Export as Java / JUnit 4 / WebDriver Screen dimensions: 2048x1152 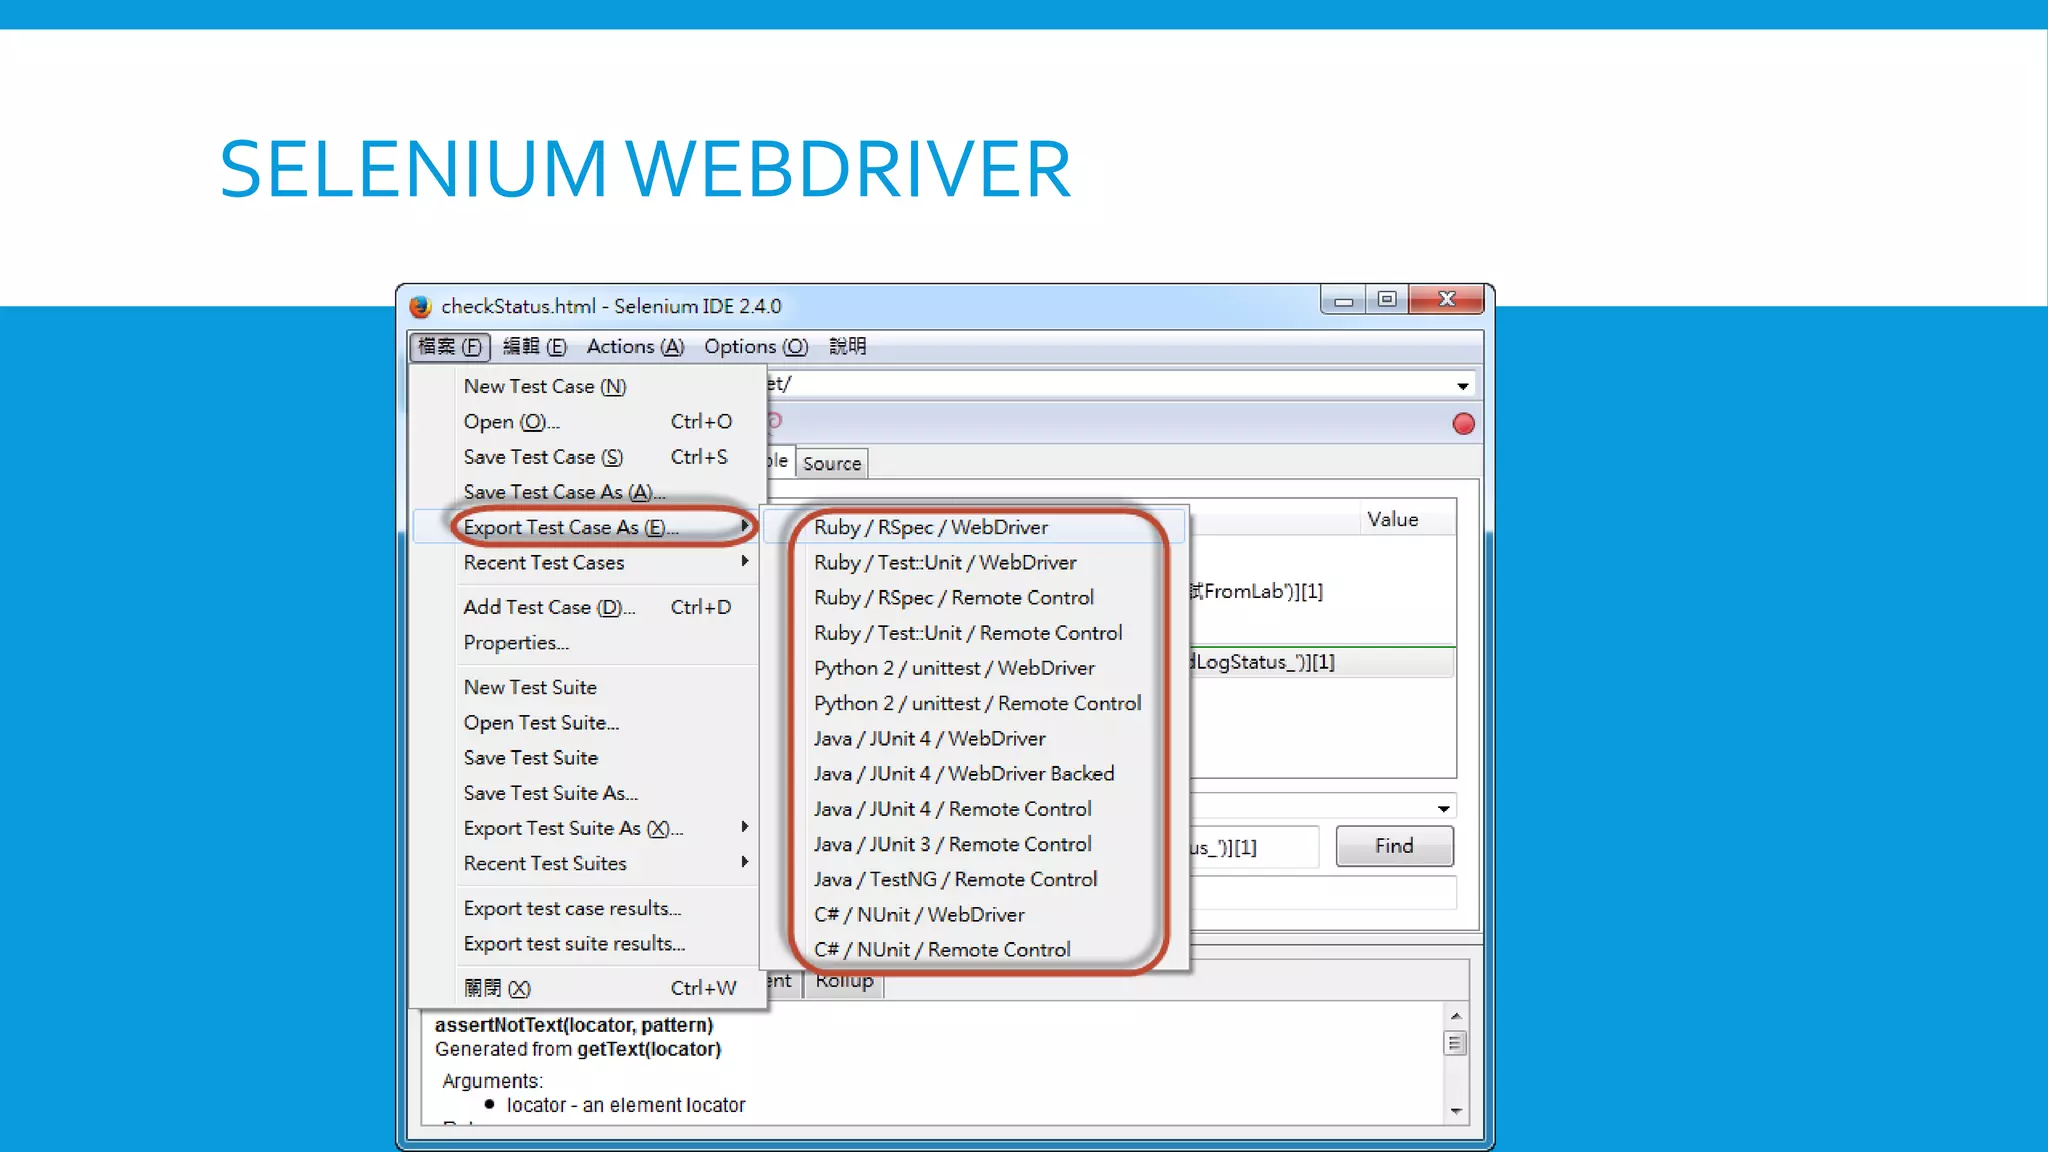click(975, 739)
